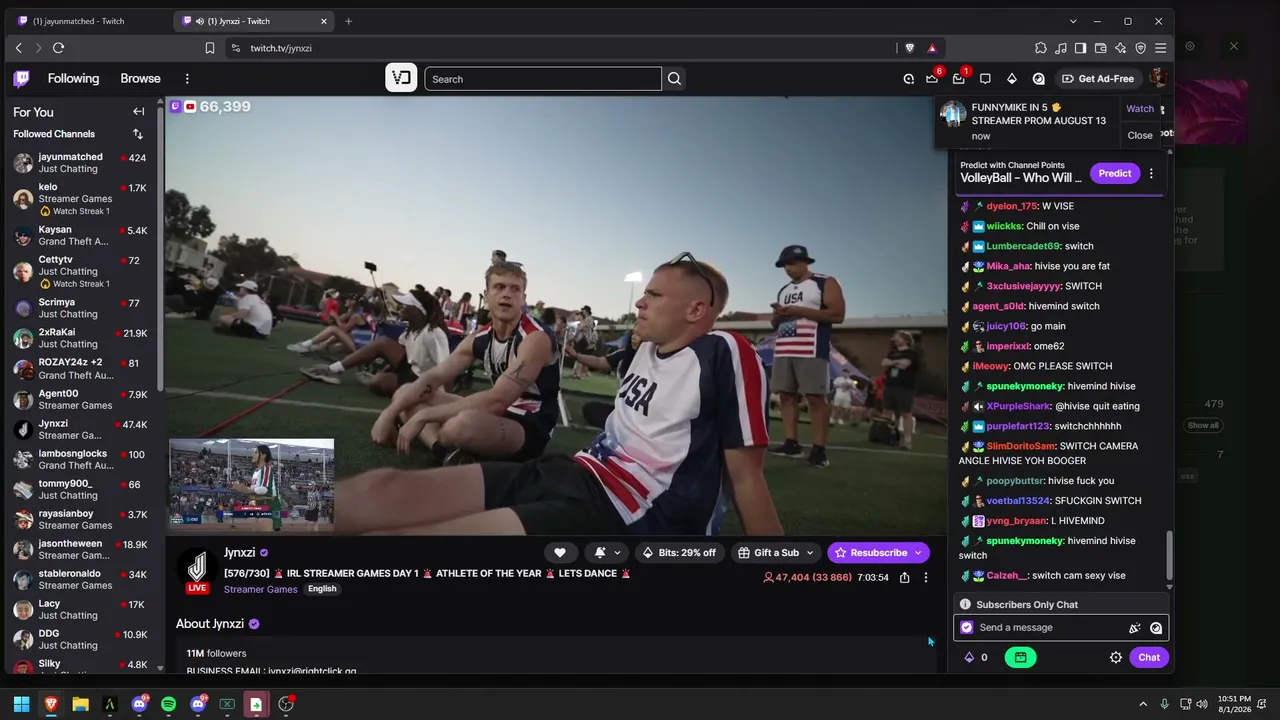Screen dimensions: 1280x720
Task: Click the Windows Start button
Action: 21,704
